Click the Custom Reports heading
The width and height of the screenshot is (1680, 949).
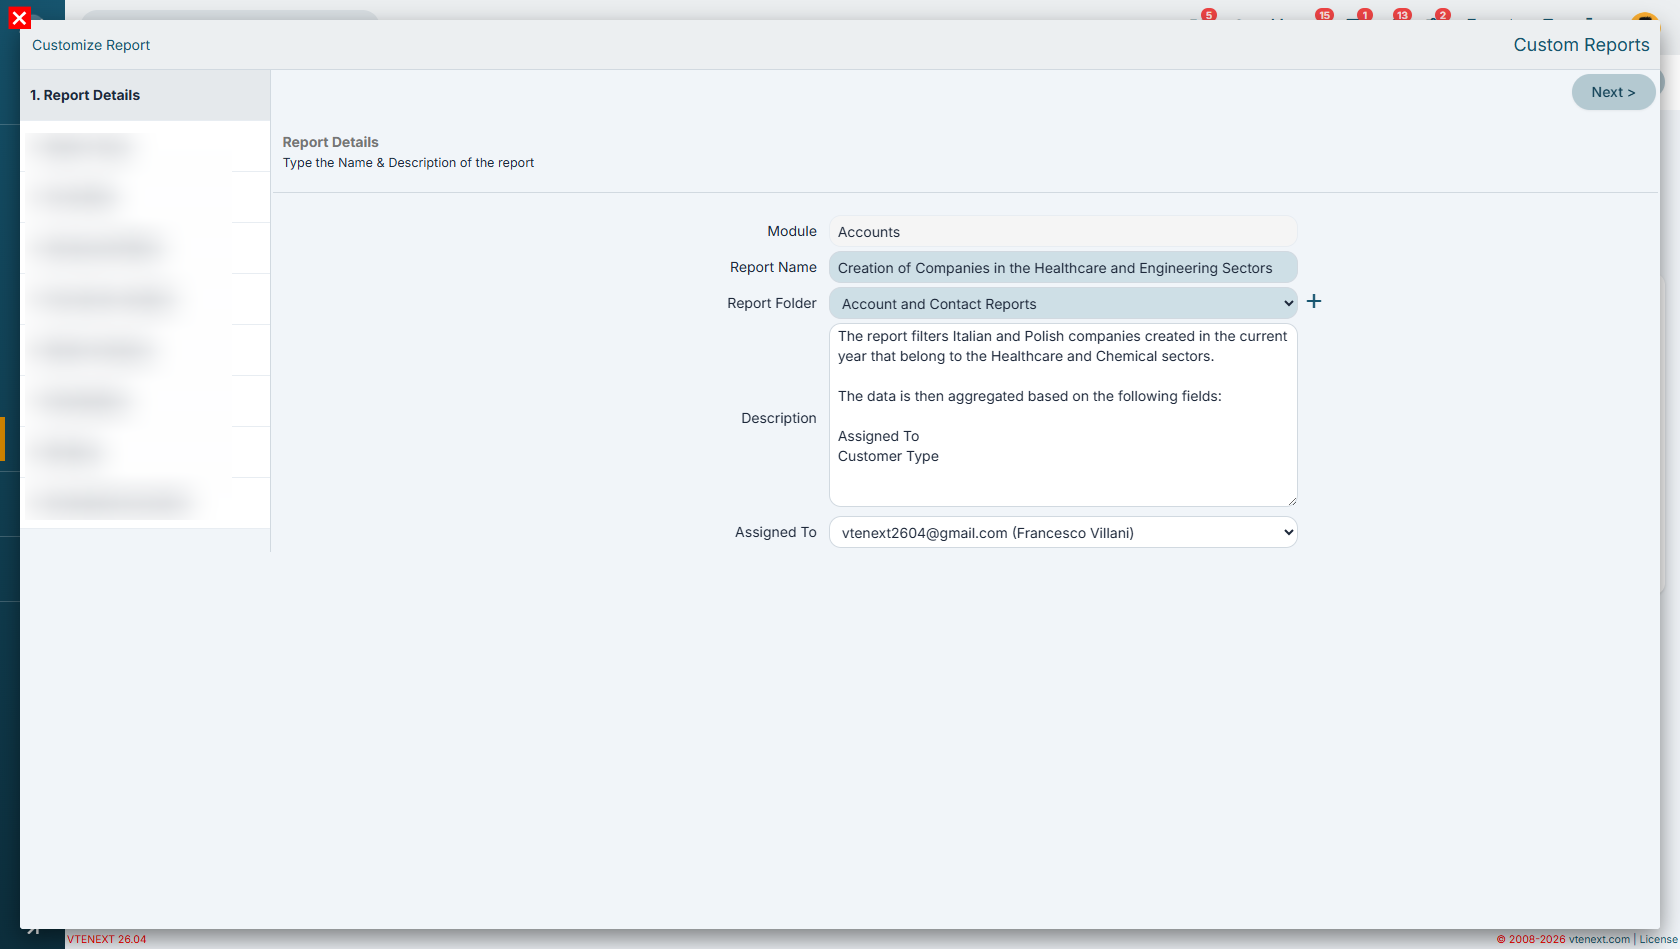[1581, 45]
